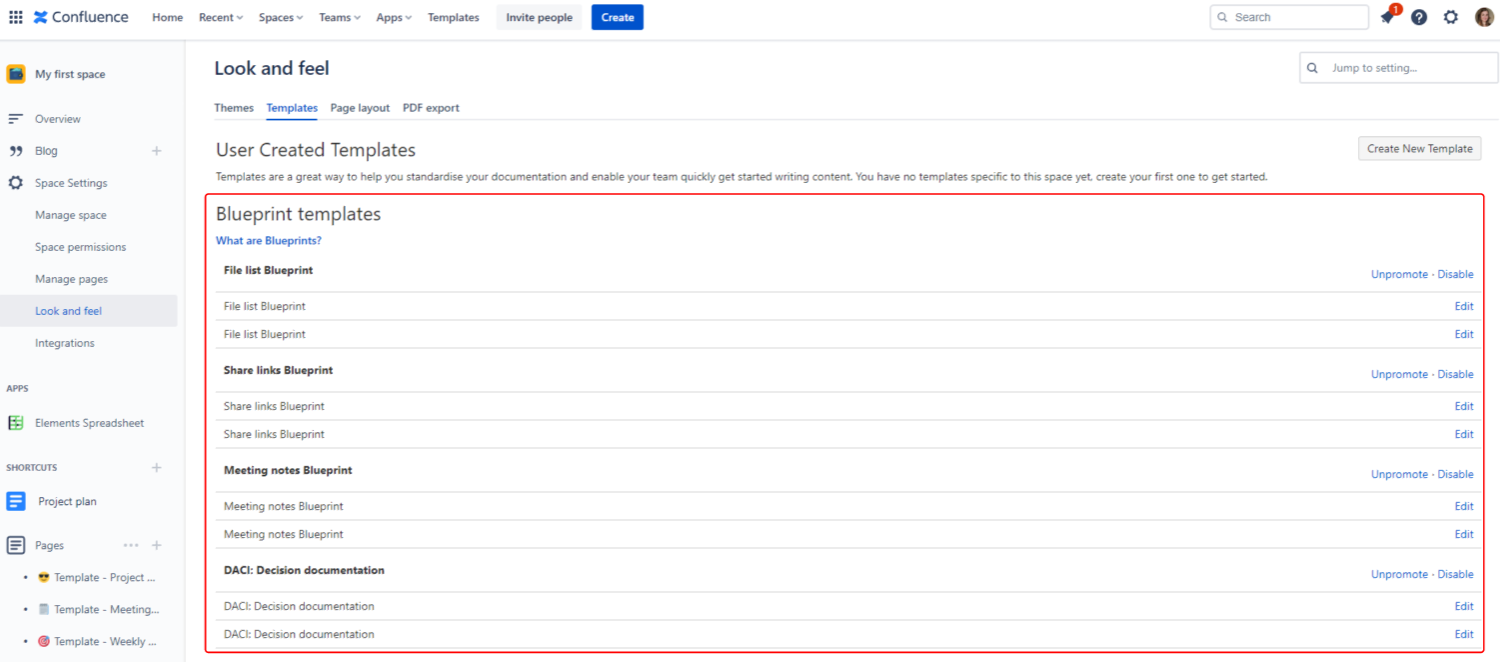This screenshot has width=1500, height=662.
Task: Open the Apps dropdown menu
Action: (x=394, y=17)
